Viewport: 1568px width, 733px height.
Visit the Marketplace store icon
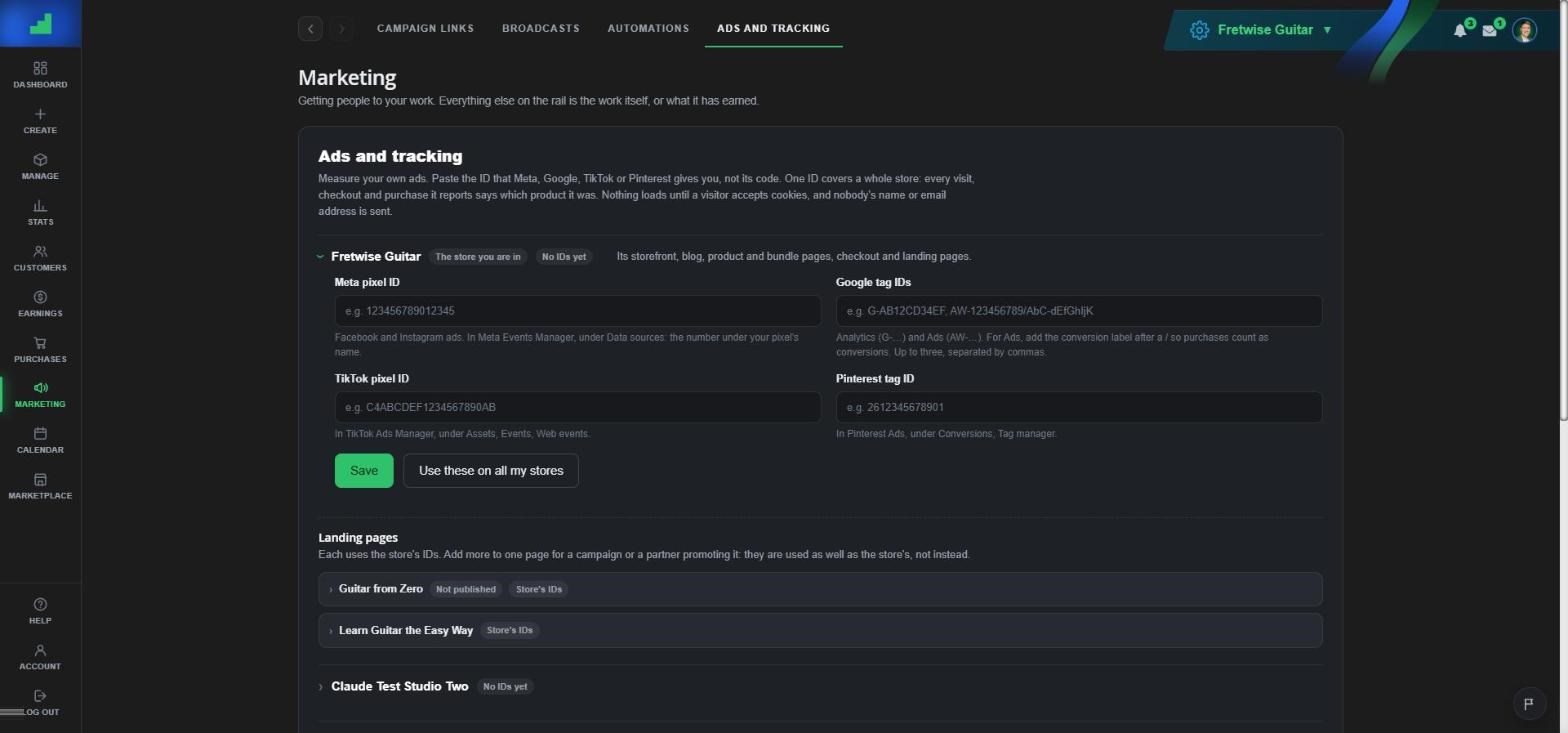[40, 480]
